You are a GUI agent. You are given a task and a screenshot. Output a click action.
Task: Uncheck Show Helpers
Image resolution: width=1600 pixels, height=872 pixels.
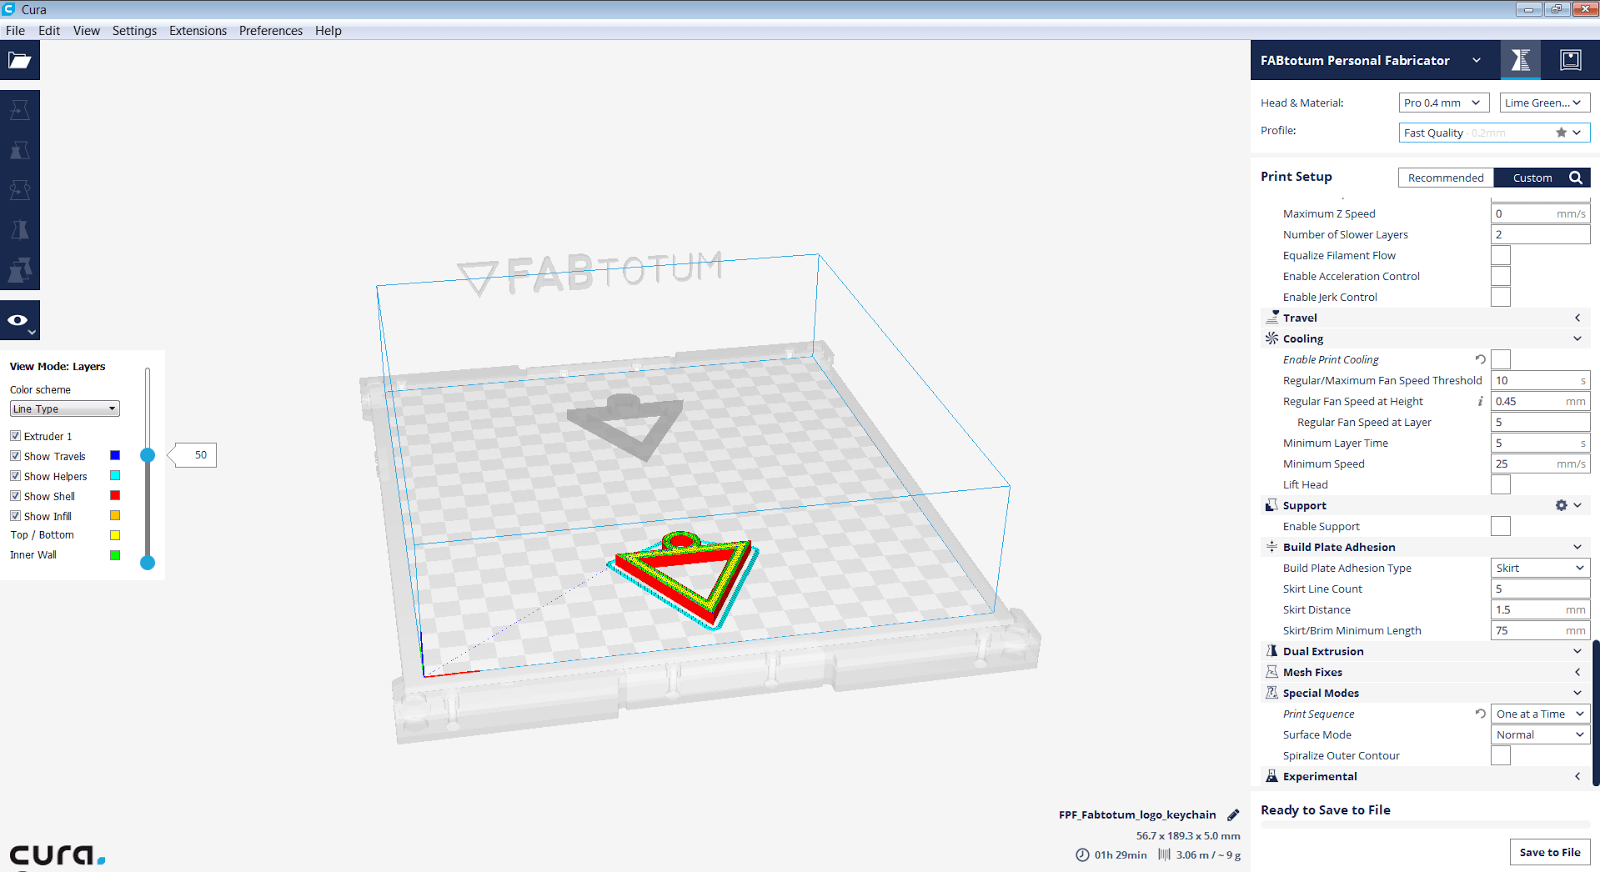tap(16, 476)
